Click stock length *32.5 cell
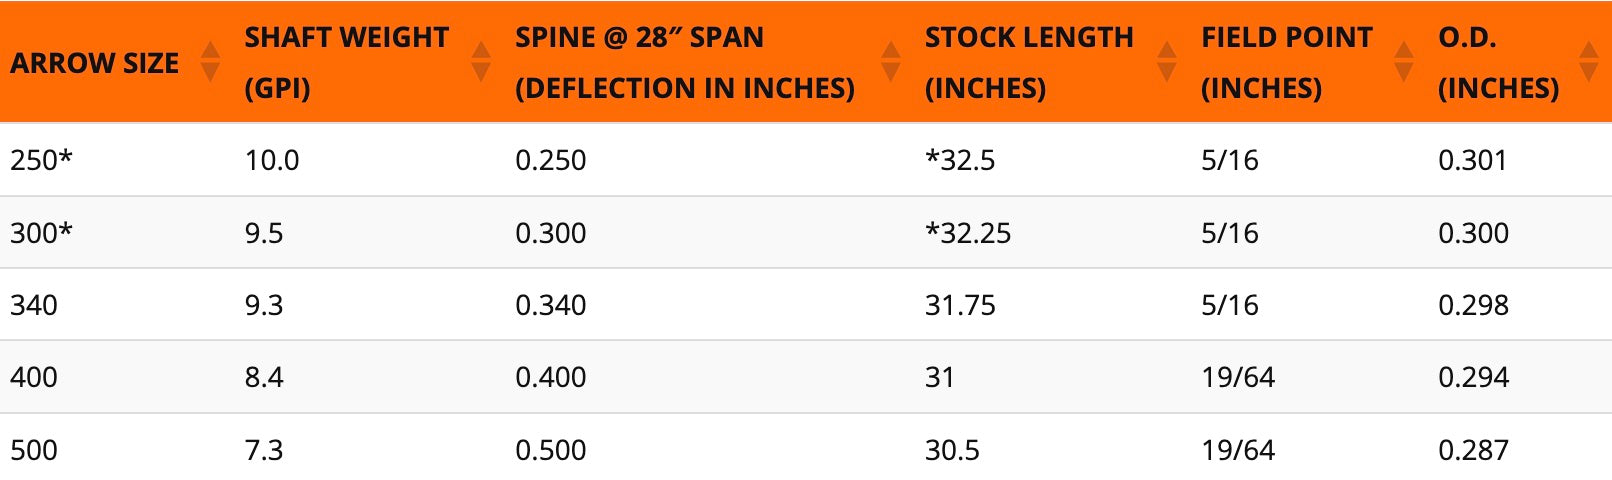 [960, 160]
